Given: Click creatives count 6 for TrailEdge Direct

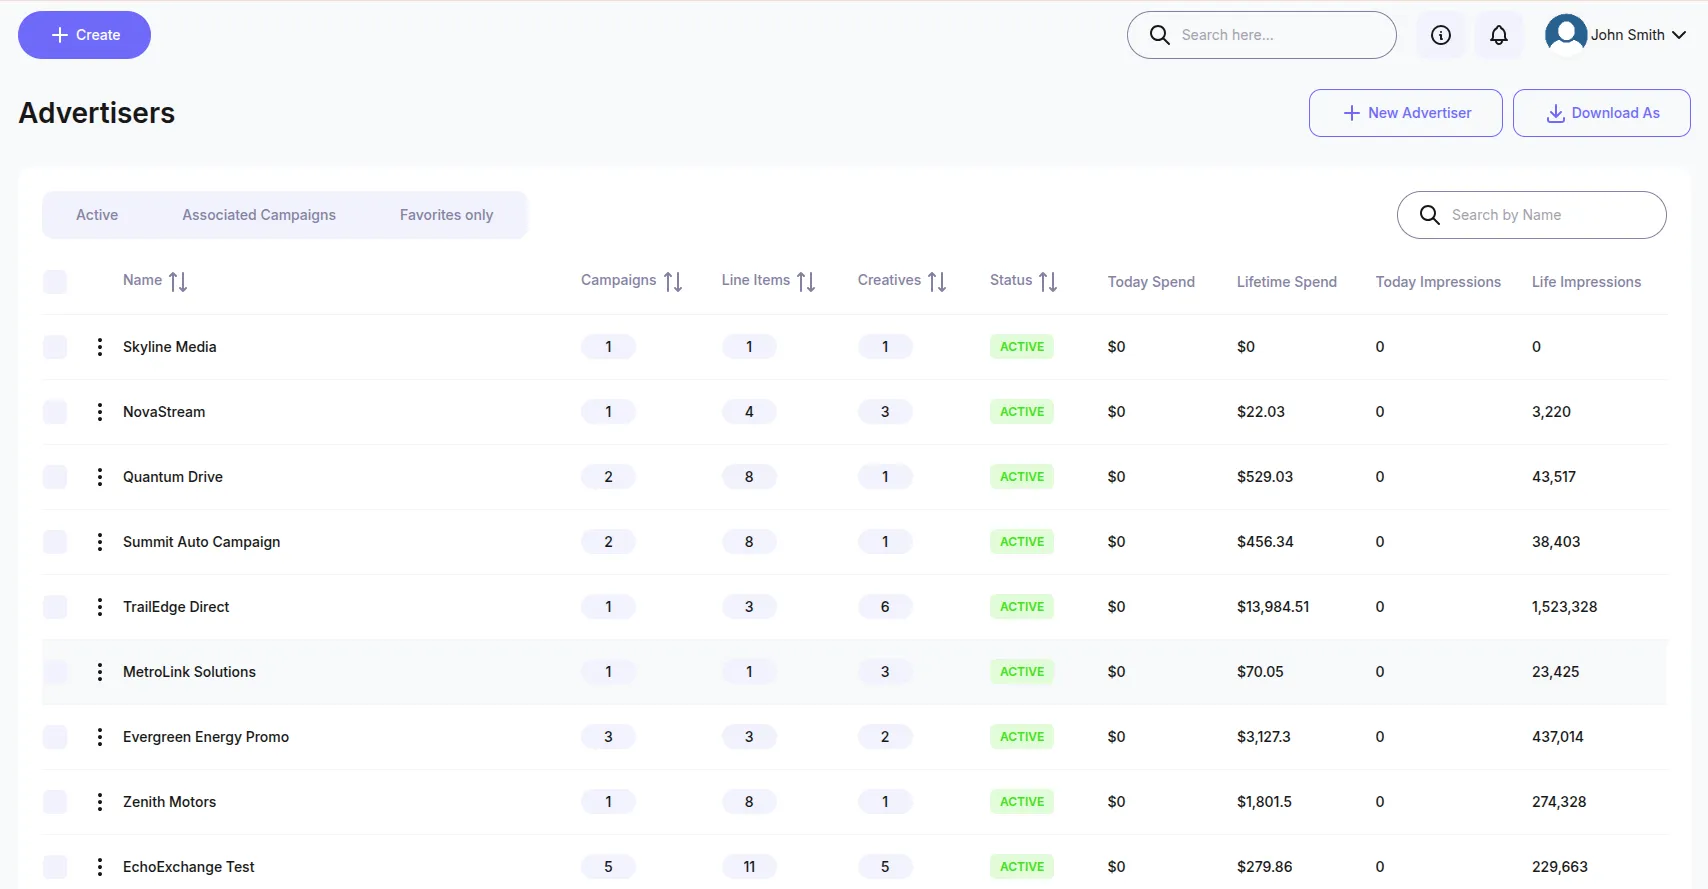Looking at the screenshot, I should 885,607.
